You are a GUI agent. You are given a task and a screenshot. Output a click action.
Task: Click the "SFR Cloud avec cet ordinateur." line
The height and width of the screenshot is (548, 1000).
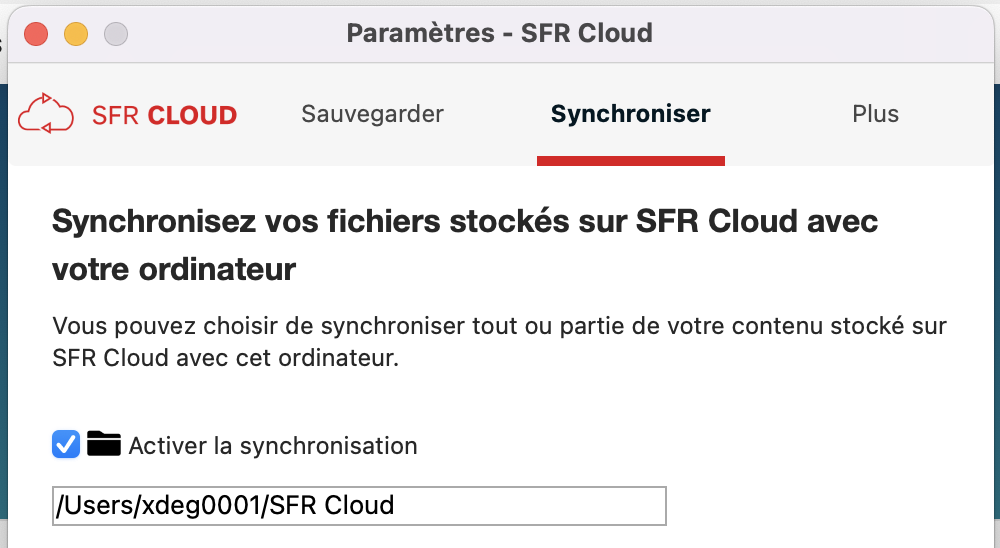pyautogui.click(x=225, y=358)
